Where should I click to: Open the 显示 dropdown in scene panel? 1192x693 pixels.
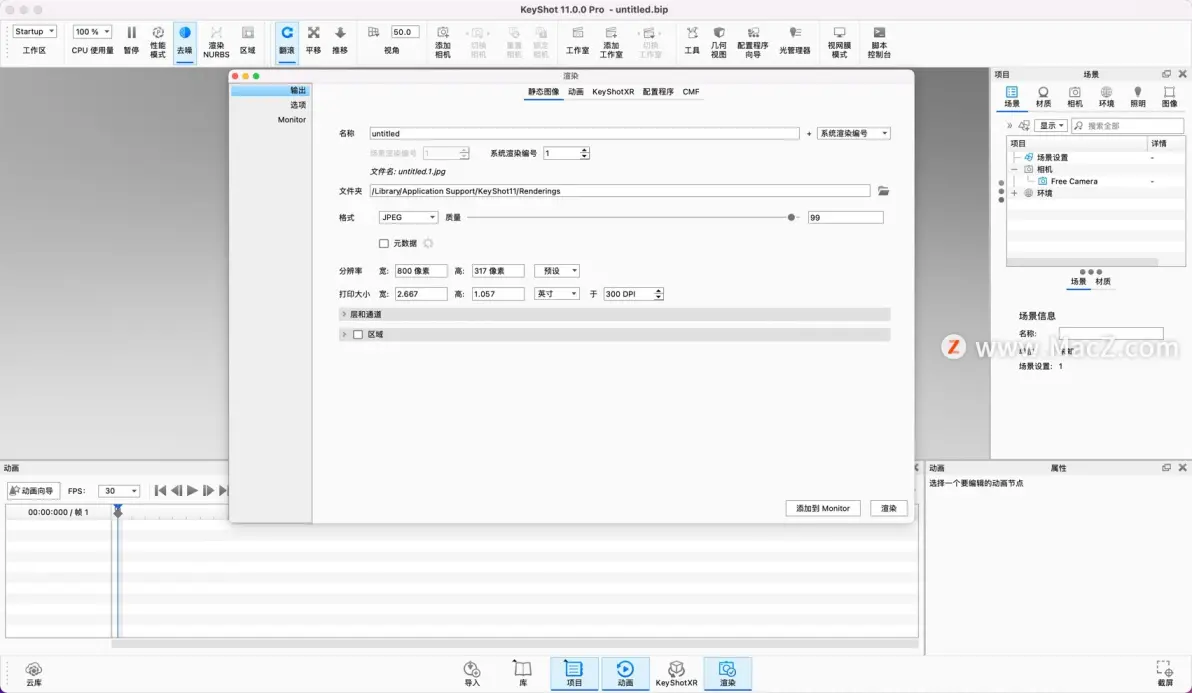click(1050, 125)
